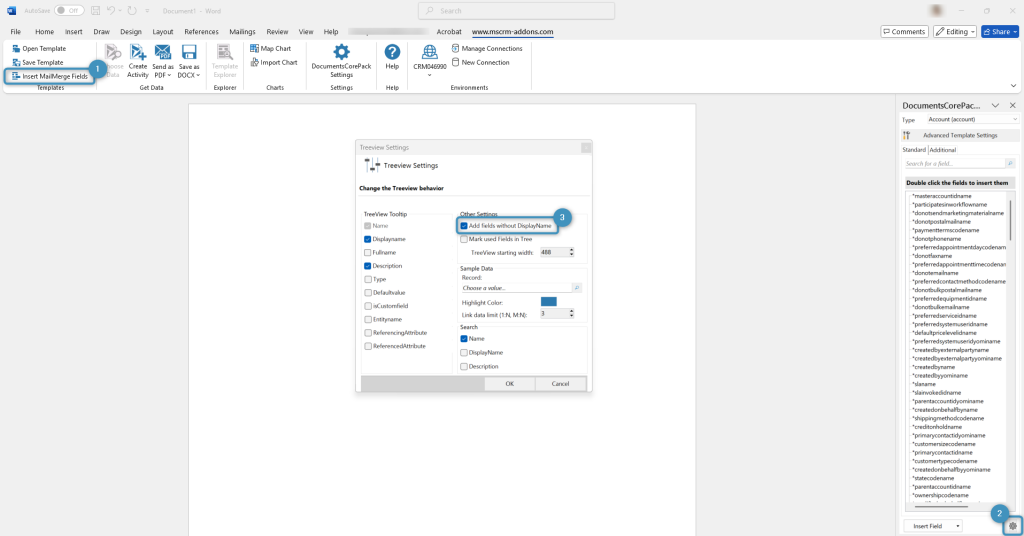Click the Highlight Color swatch

[x=549, y=302]
